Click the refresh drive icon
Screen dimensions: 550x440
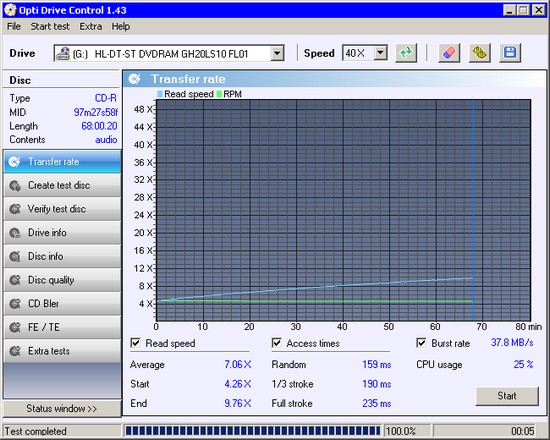(x=406, y=53)
